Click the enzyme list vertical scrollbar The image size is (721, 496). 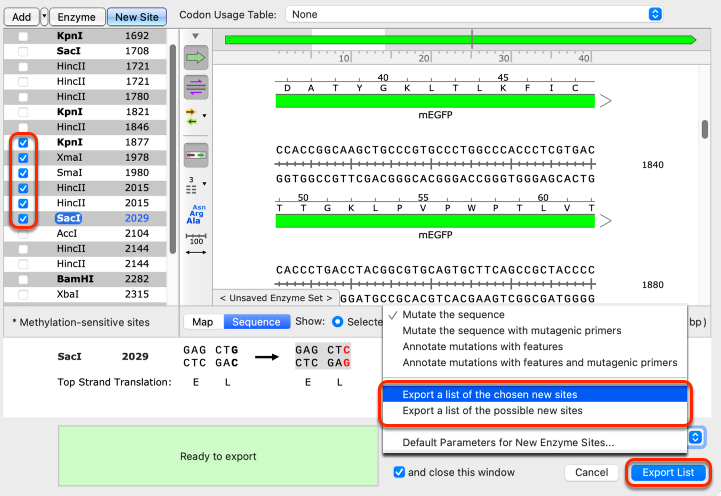click(173, 149)
